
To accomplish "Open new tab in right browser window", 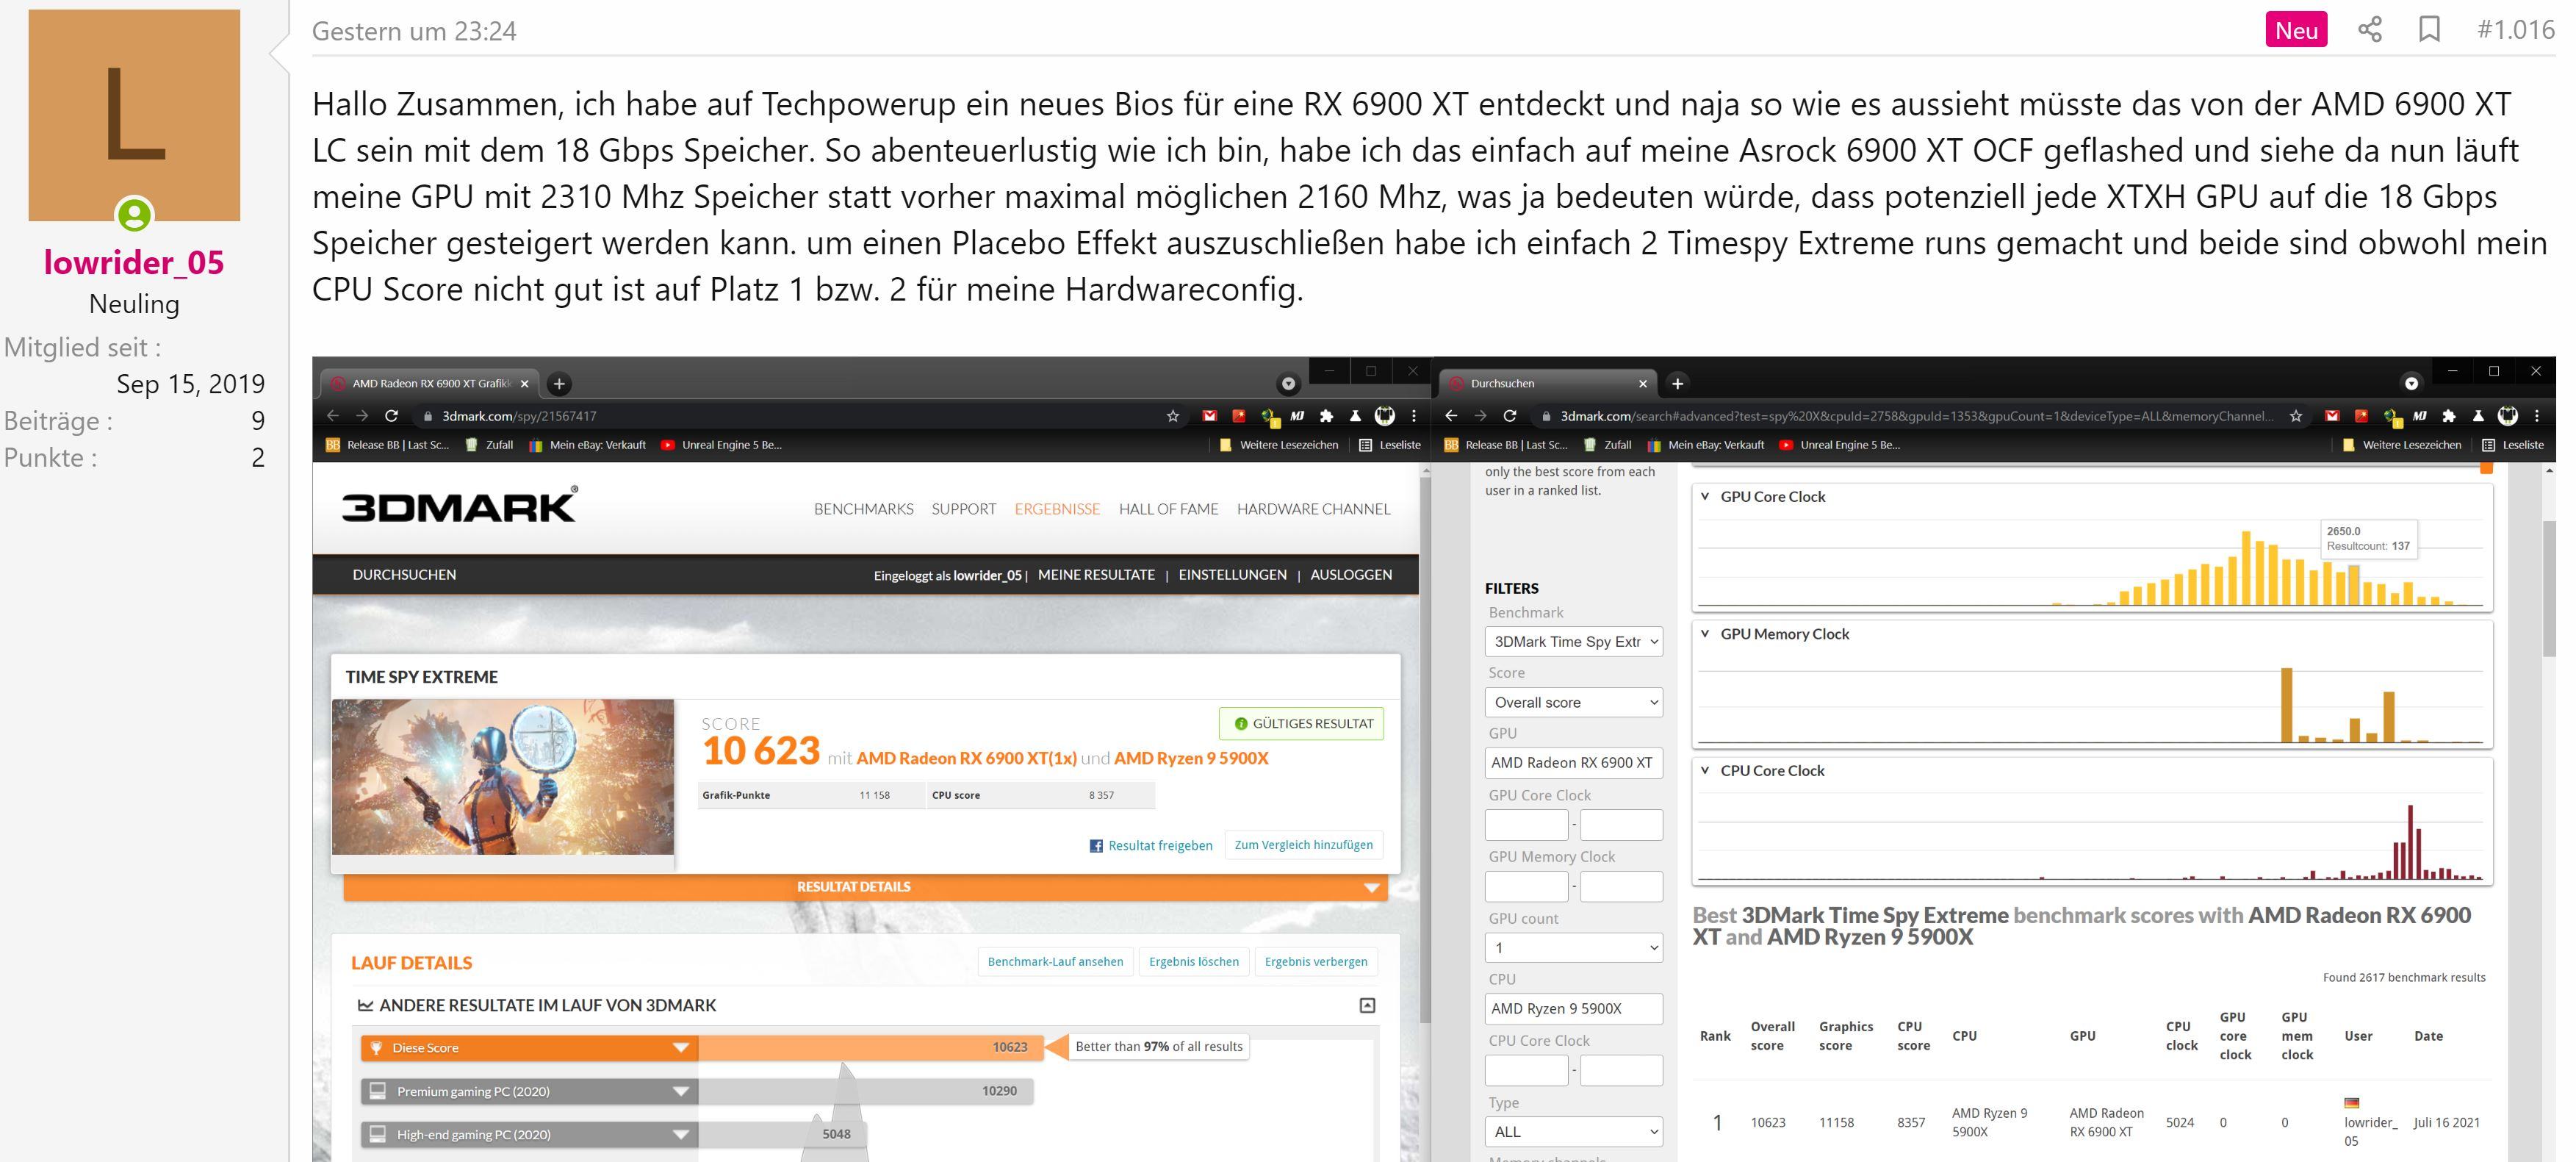I will point(1677,383).
